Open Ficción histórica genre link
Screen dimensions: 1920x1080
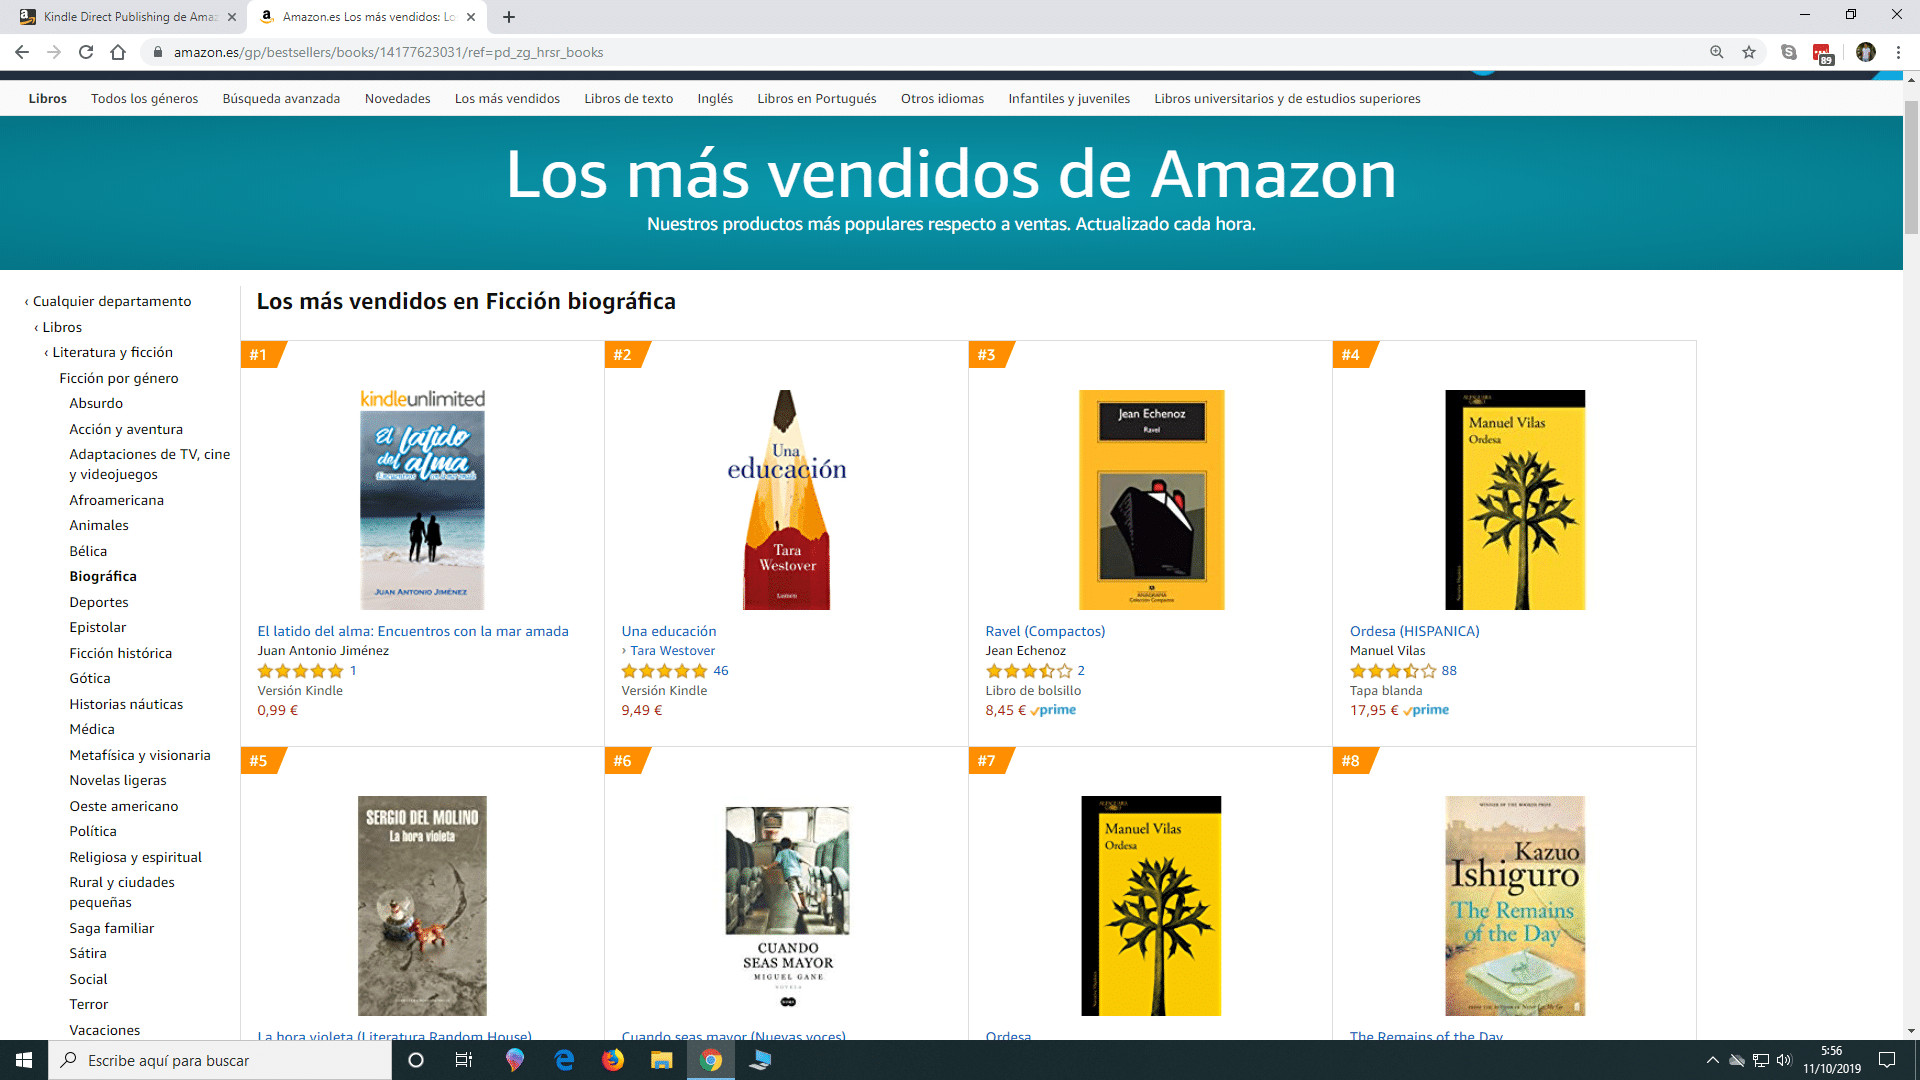pyautogui.click(x=121, y=653)
